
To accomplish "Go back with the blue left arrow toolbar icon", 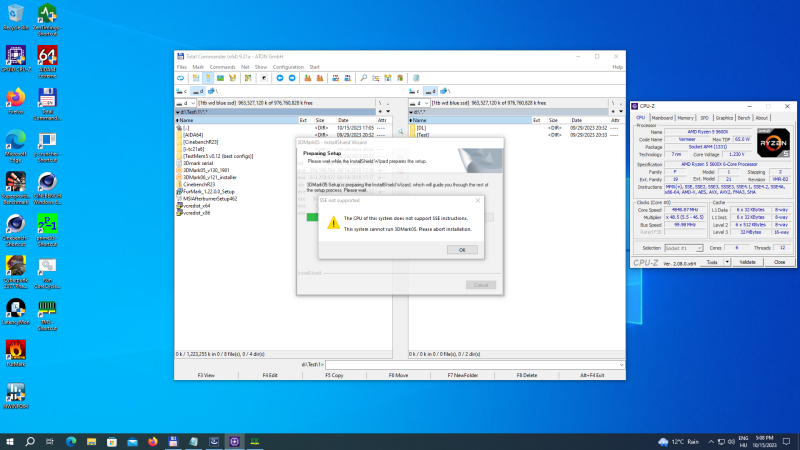I will click(x=280, y=78).
